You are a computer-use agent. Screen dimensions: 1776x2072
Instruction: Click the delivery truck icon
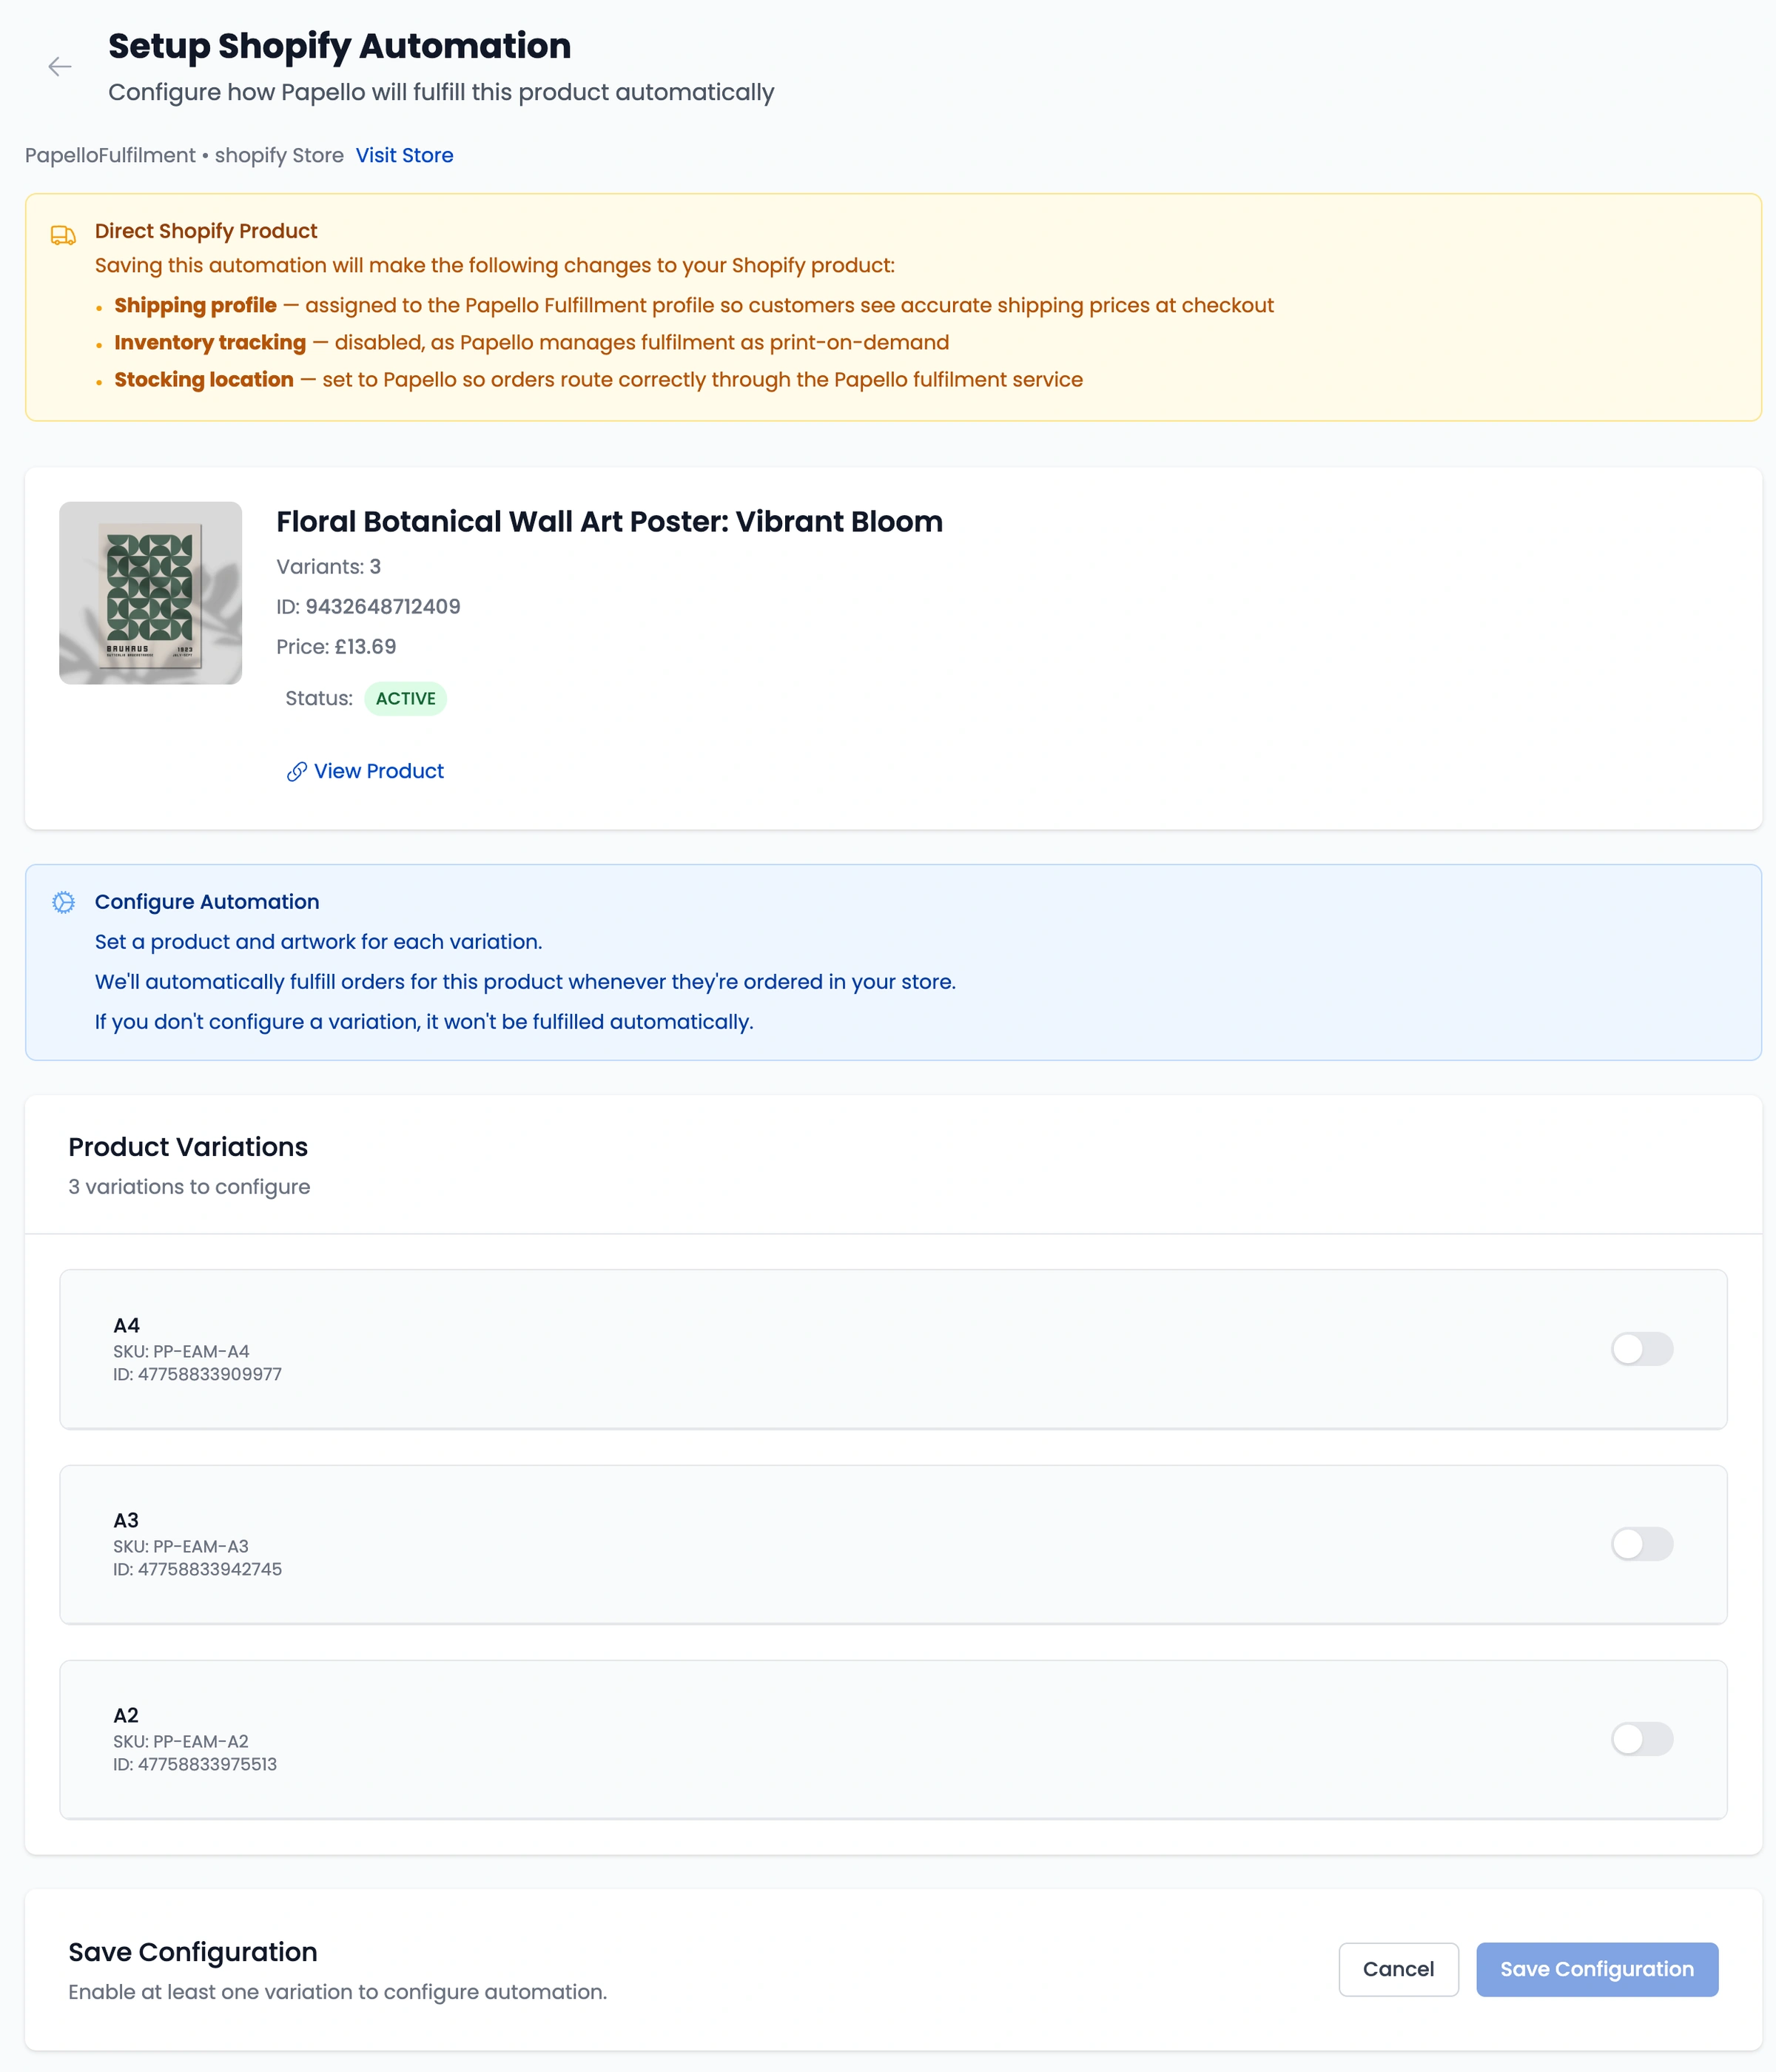click(63, 235)
